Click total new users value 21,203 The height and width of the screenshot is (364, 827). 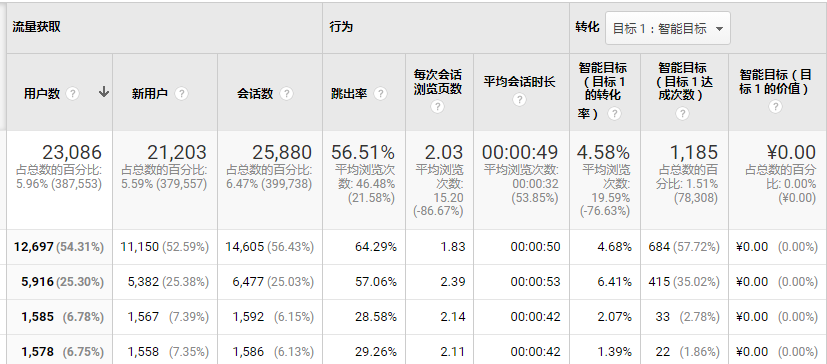tap(177, 152)
